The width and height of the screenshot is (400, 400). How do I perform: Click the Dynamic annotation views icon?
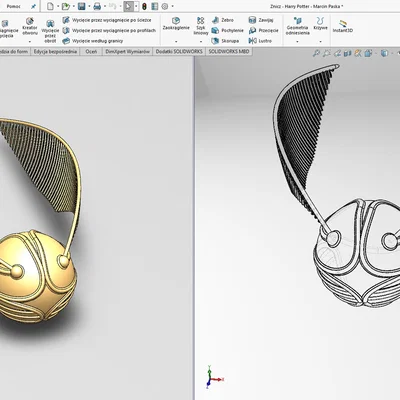pyautogui.click(x=358, y=53)
